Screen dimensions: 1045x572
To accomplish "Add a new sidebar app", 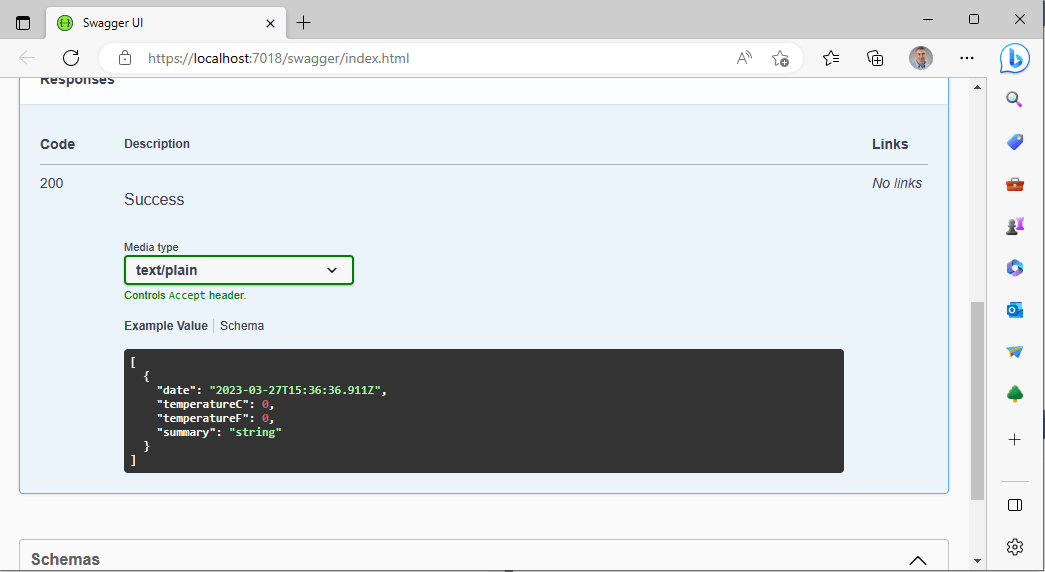I will click(x=1014, y=439).
